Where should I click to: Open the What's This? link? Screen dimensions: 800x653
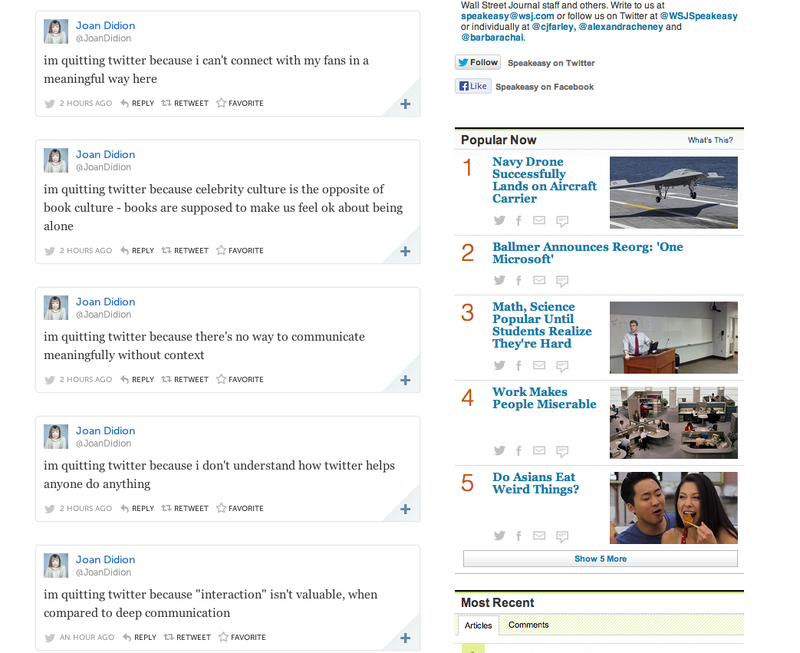point(710,140)
